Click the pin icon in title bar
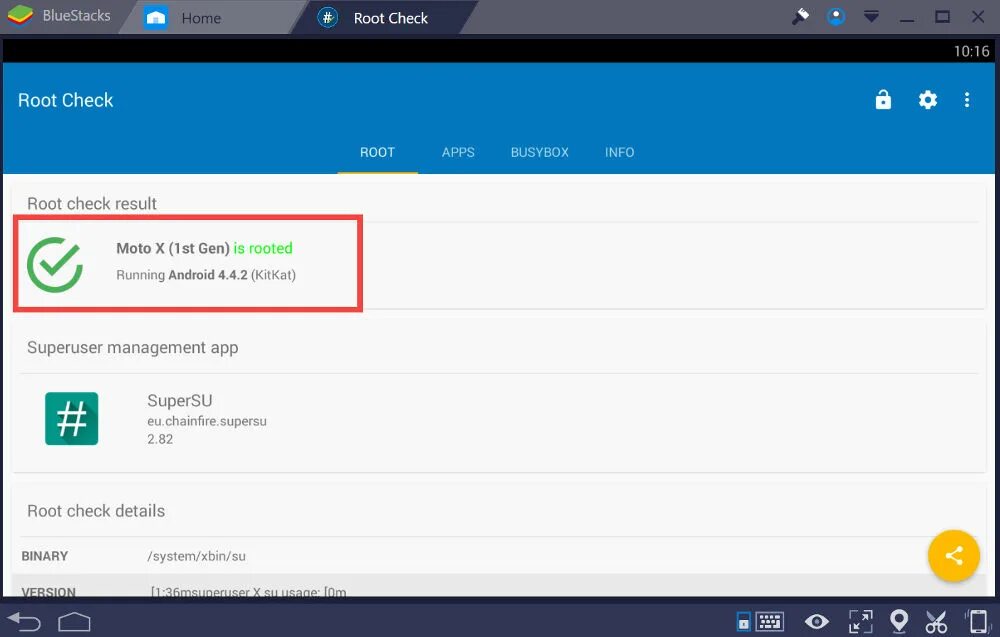The image size is (1000, 637). click(800, 16)
